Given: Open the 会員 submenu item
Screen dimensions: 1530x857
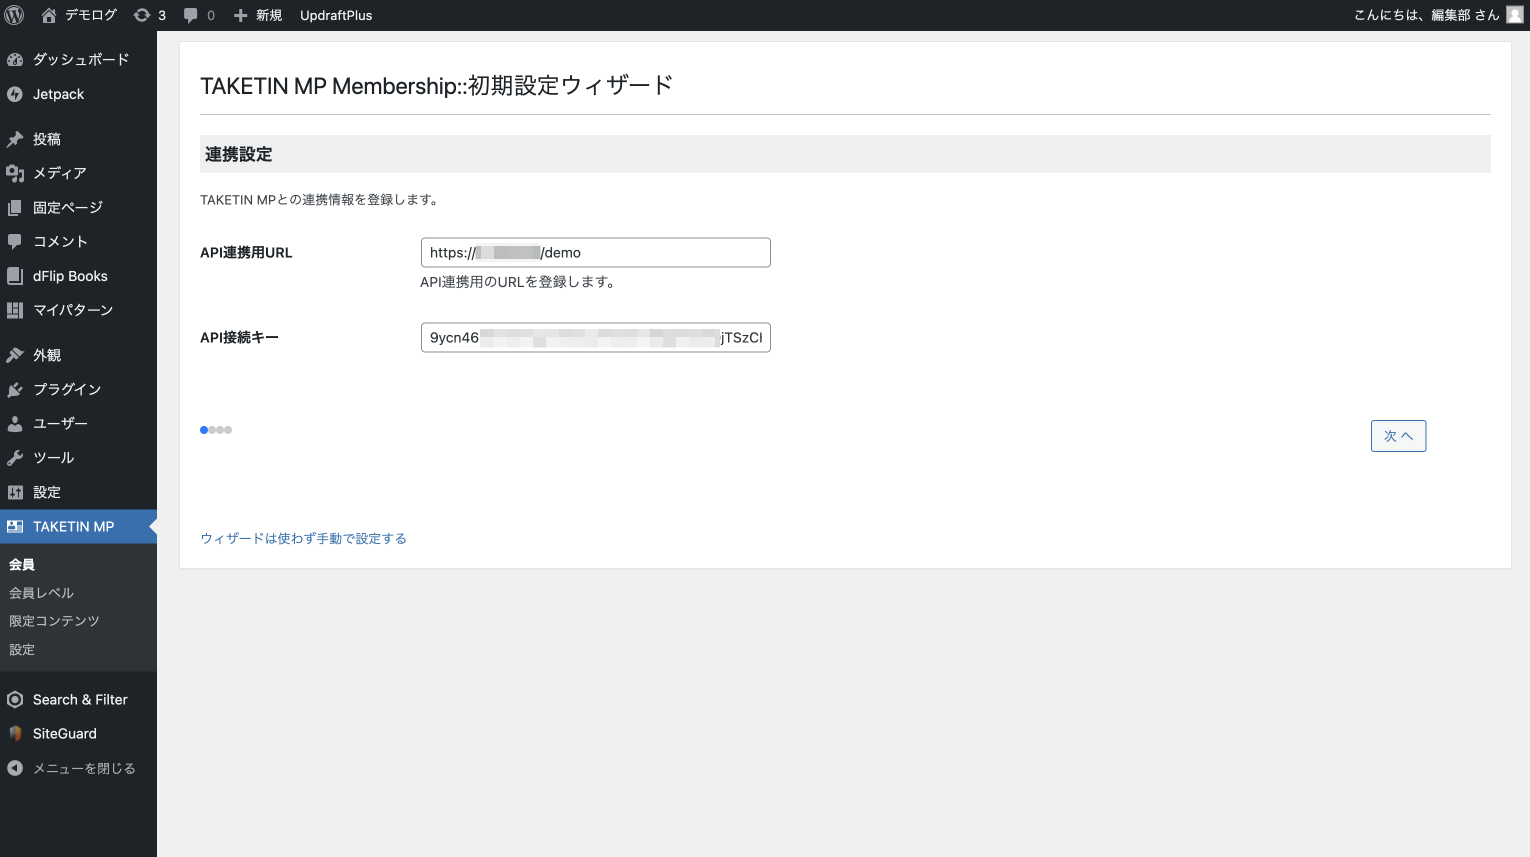Looking at the screenshot, I should click(x=22, y=564).
